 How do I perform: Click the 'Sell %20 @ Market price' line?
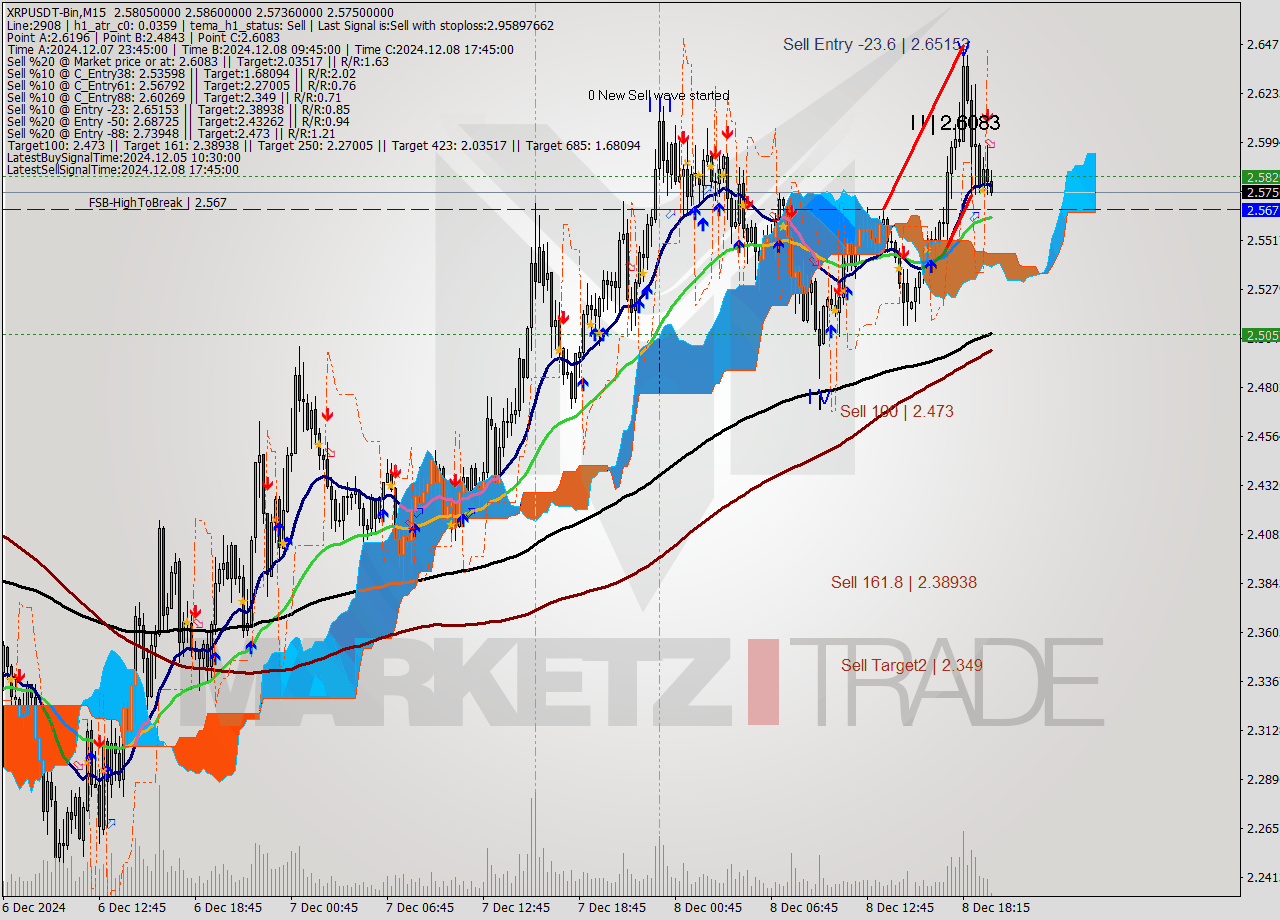(x=197, y=61)
